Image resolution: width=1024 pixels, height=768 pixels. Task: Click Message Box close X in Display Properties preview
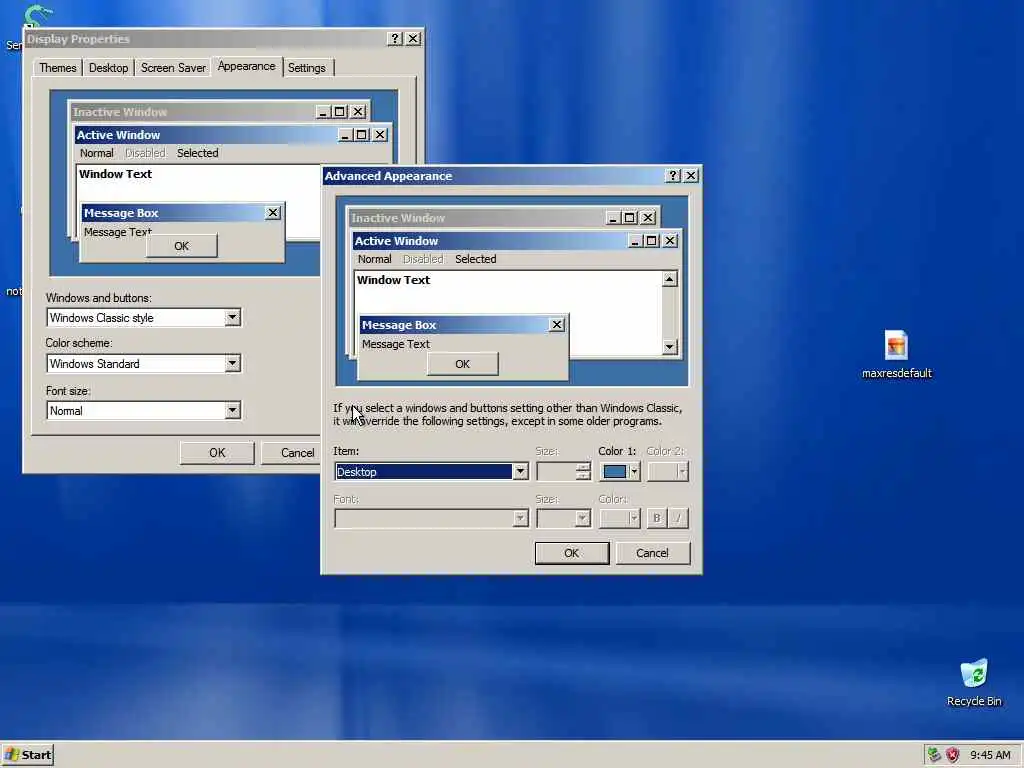(x=273, y=213)
